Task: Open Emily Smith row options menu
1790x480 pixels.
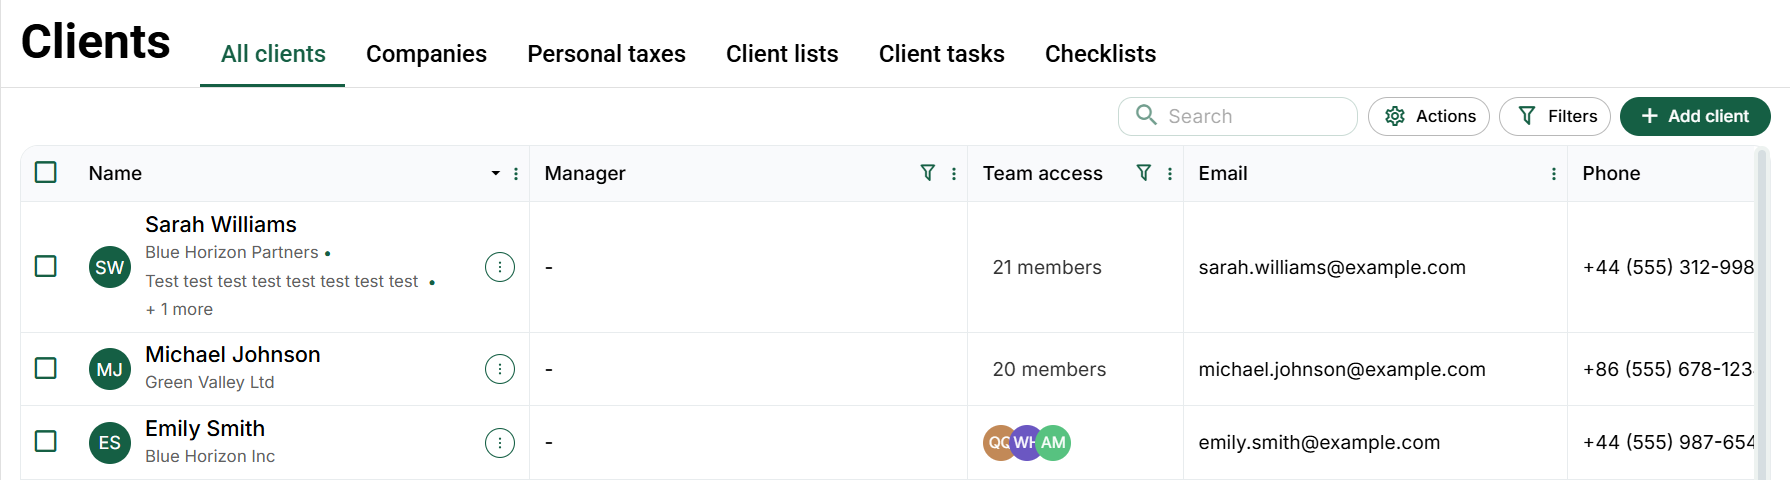Action: (x=500, y=442)
